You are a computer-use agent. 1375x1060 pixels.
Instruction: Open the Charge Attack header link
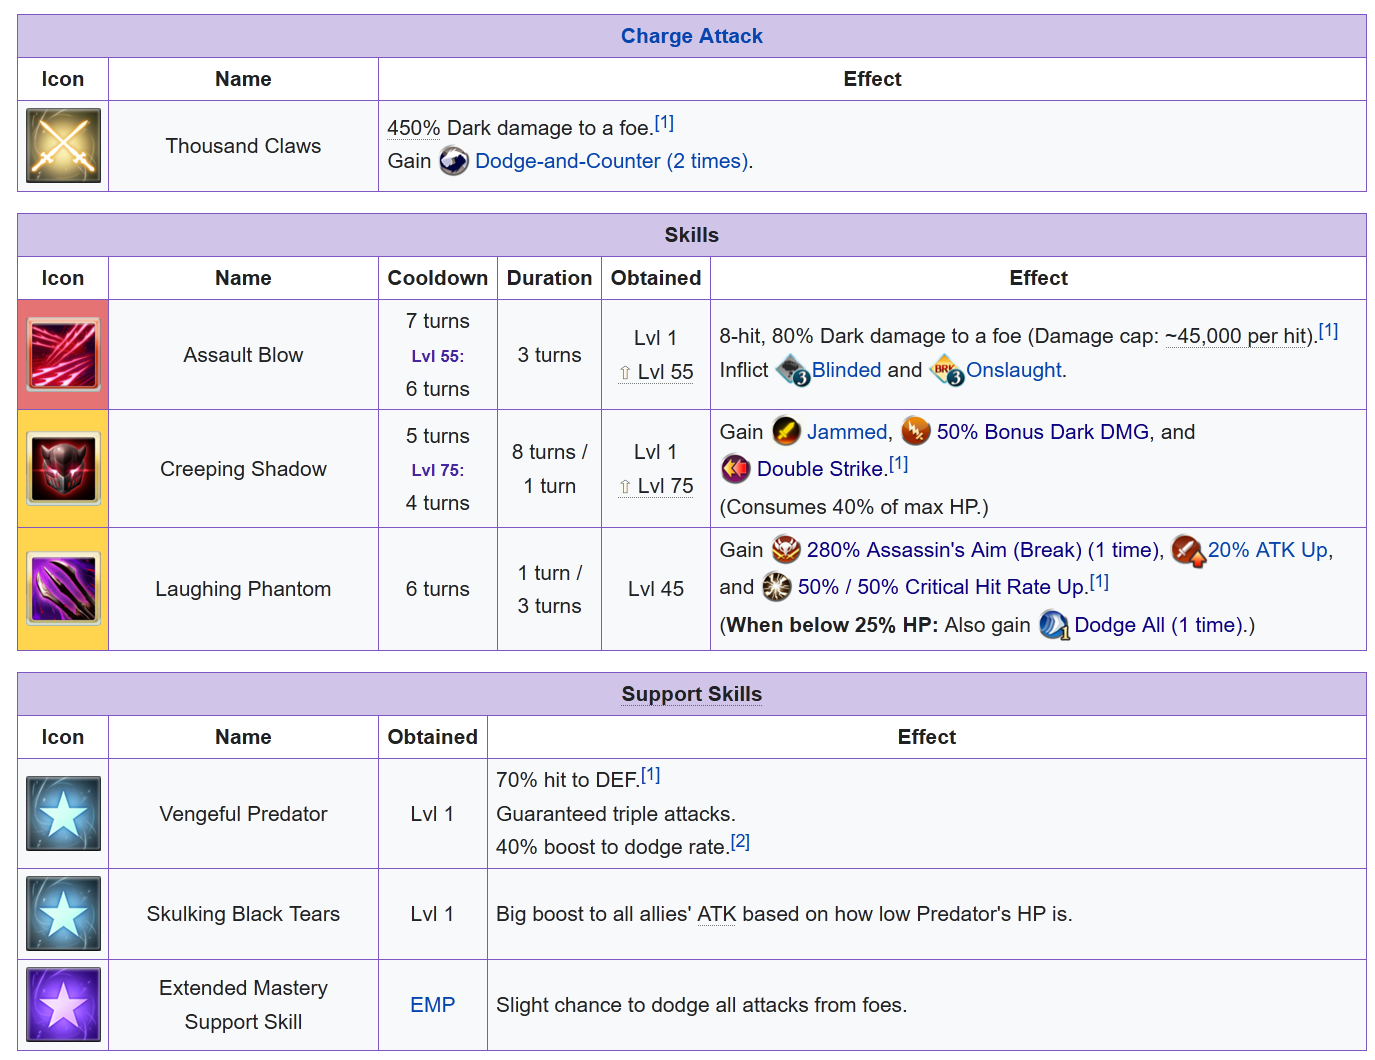[692, 36]
